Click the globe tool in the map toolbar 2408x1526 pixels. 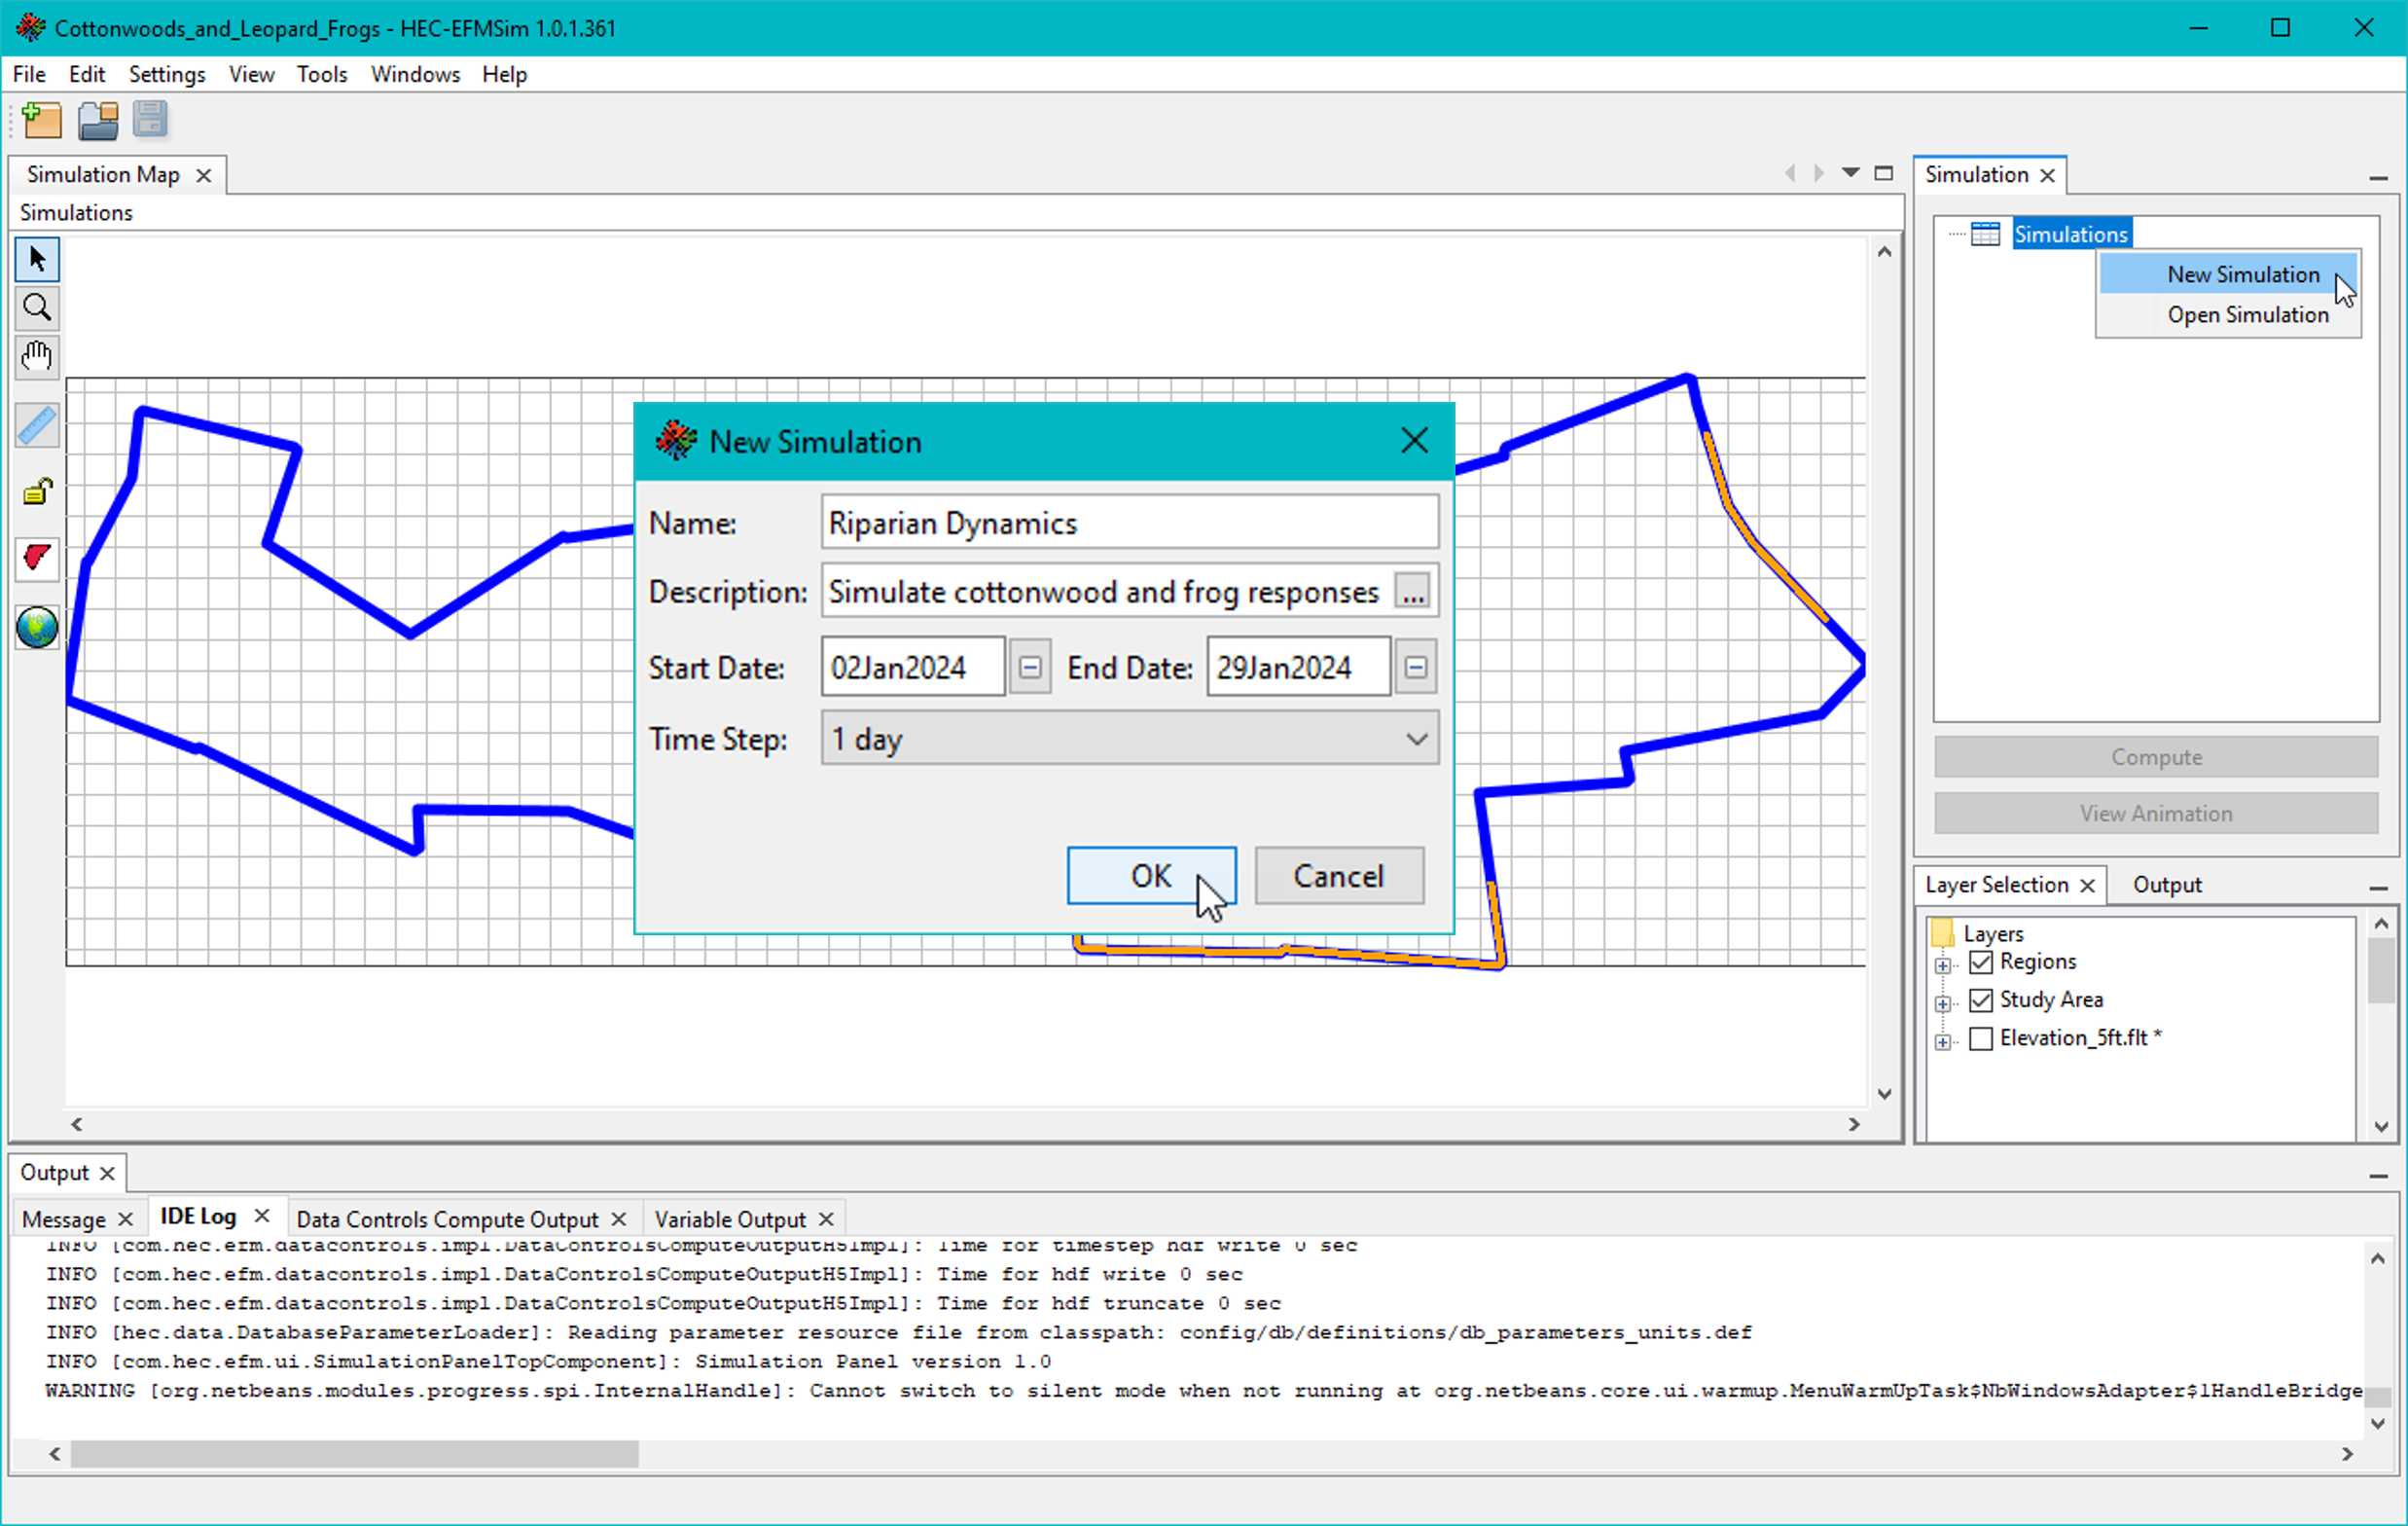[36, 628]
